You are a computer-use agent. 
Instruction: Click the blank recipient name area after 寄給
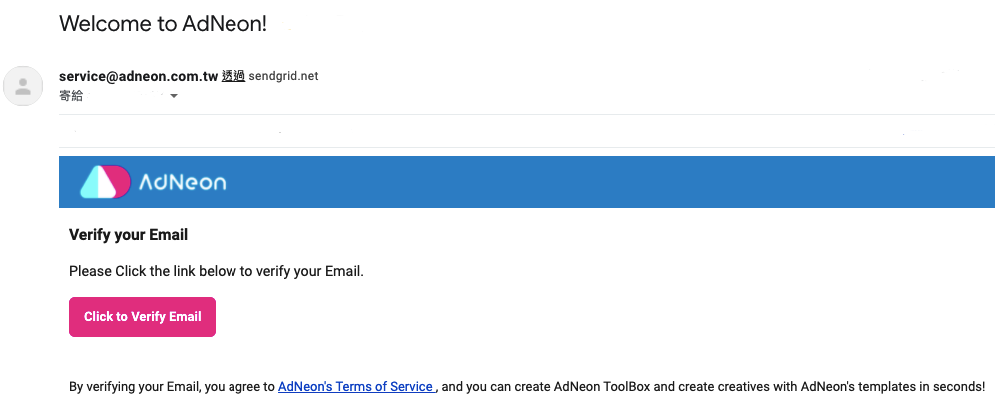[126, 96]
